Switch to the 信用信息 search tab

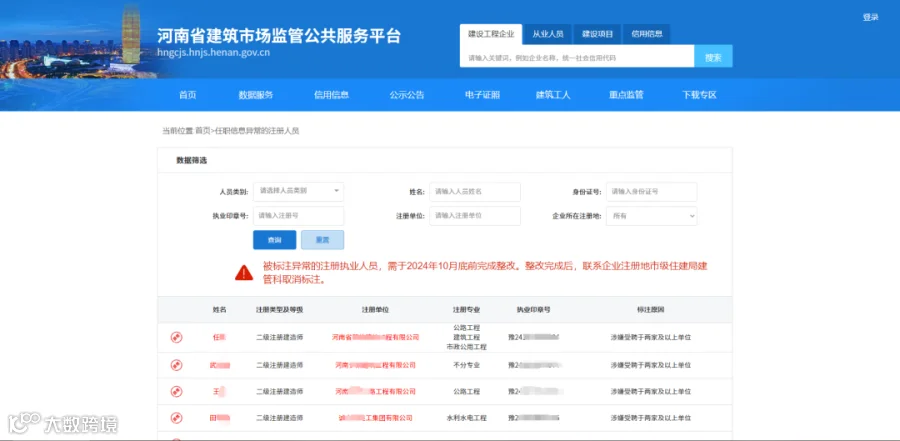coord(647,34)
